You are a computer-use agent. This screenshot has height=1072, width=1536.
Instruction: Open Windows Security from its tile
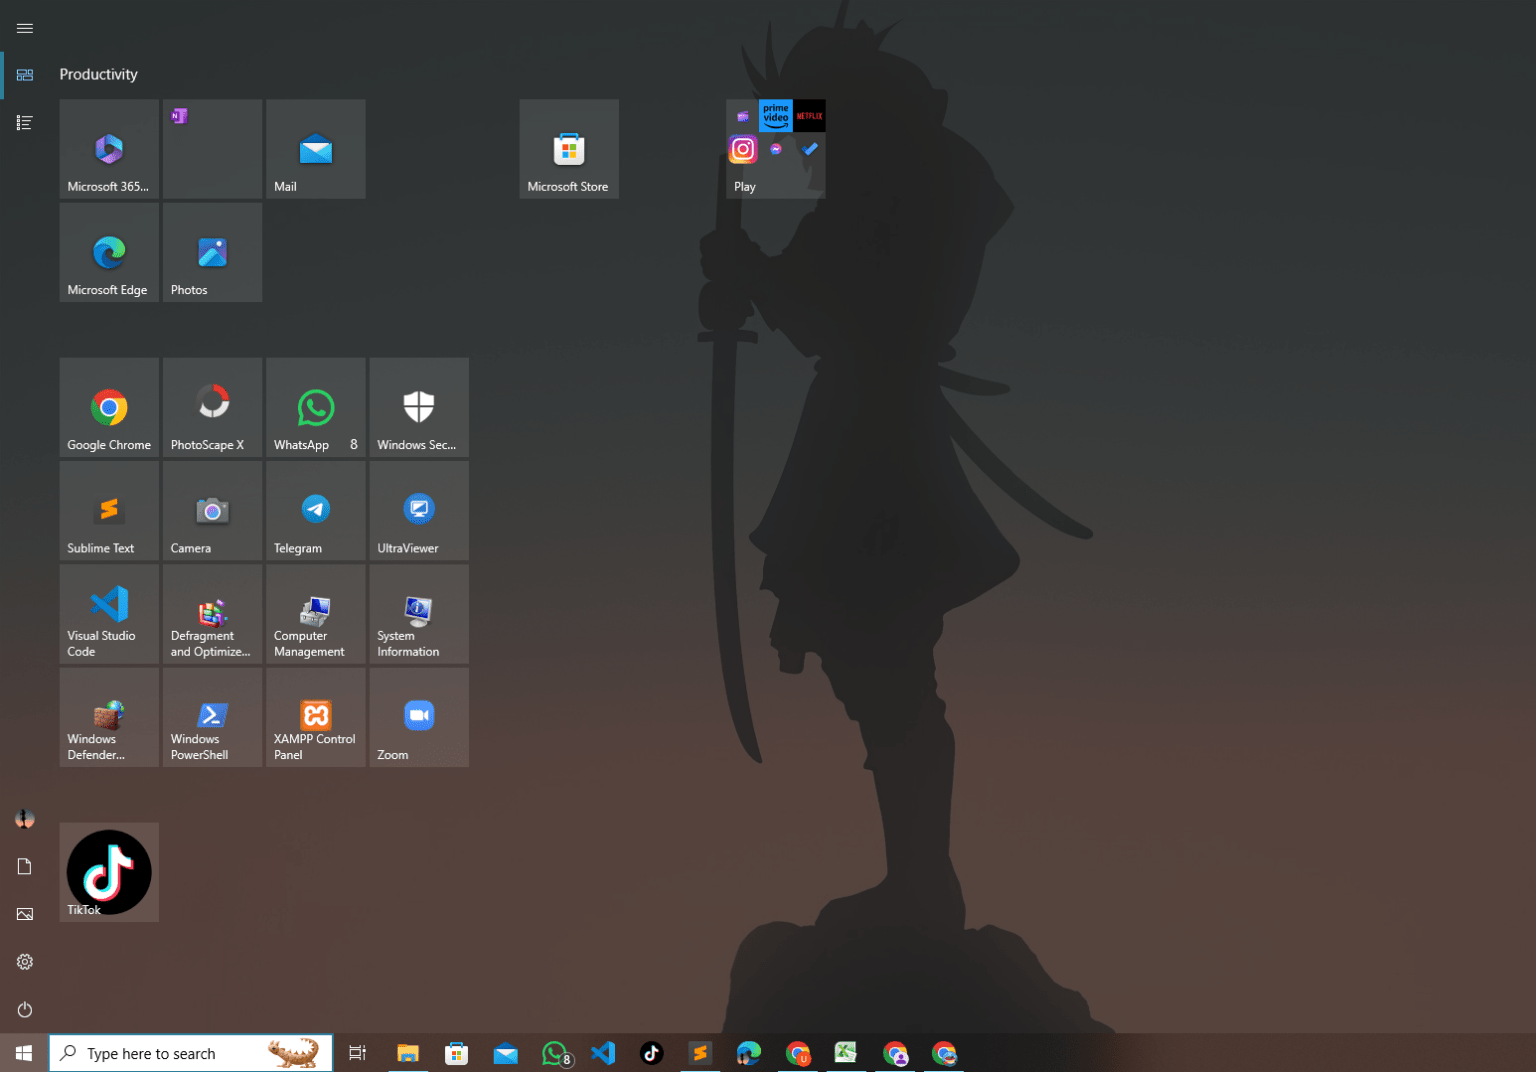coord(418,407)
